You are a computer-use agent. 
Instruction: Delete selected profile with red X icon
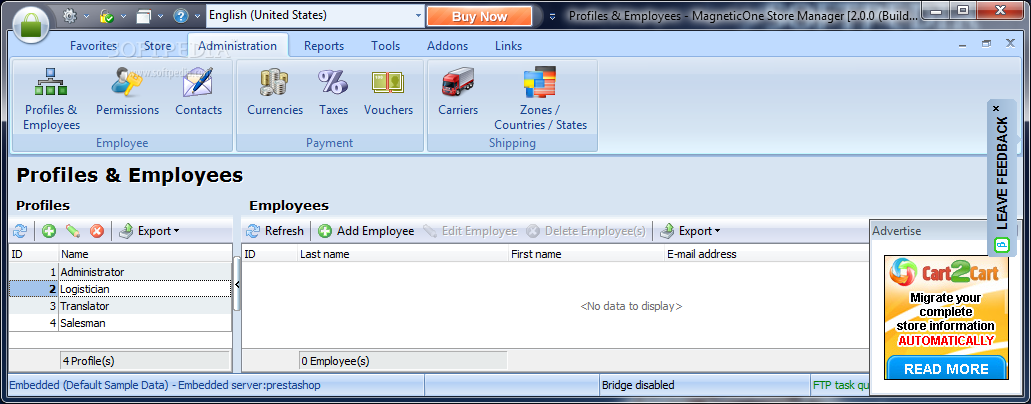coord(97,231)
